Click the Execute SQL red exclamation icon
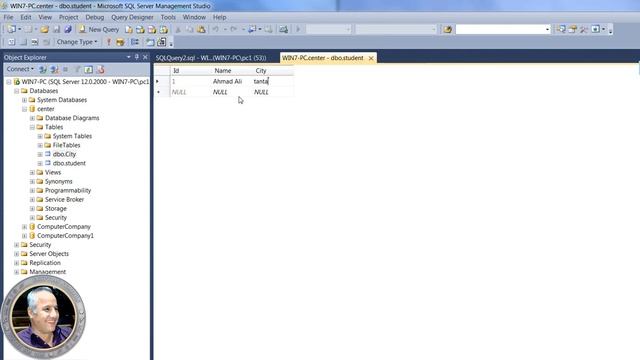This screenshot has height=360, width=640. pyautogui.click(x=109, y=42)
